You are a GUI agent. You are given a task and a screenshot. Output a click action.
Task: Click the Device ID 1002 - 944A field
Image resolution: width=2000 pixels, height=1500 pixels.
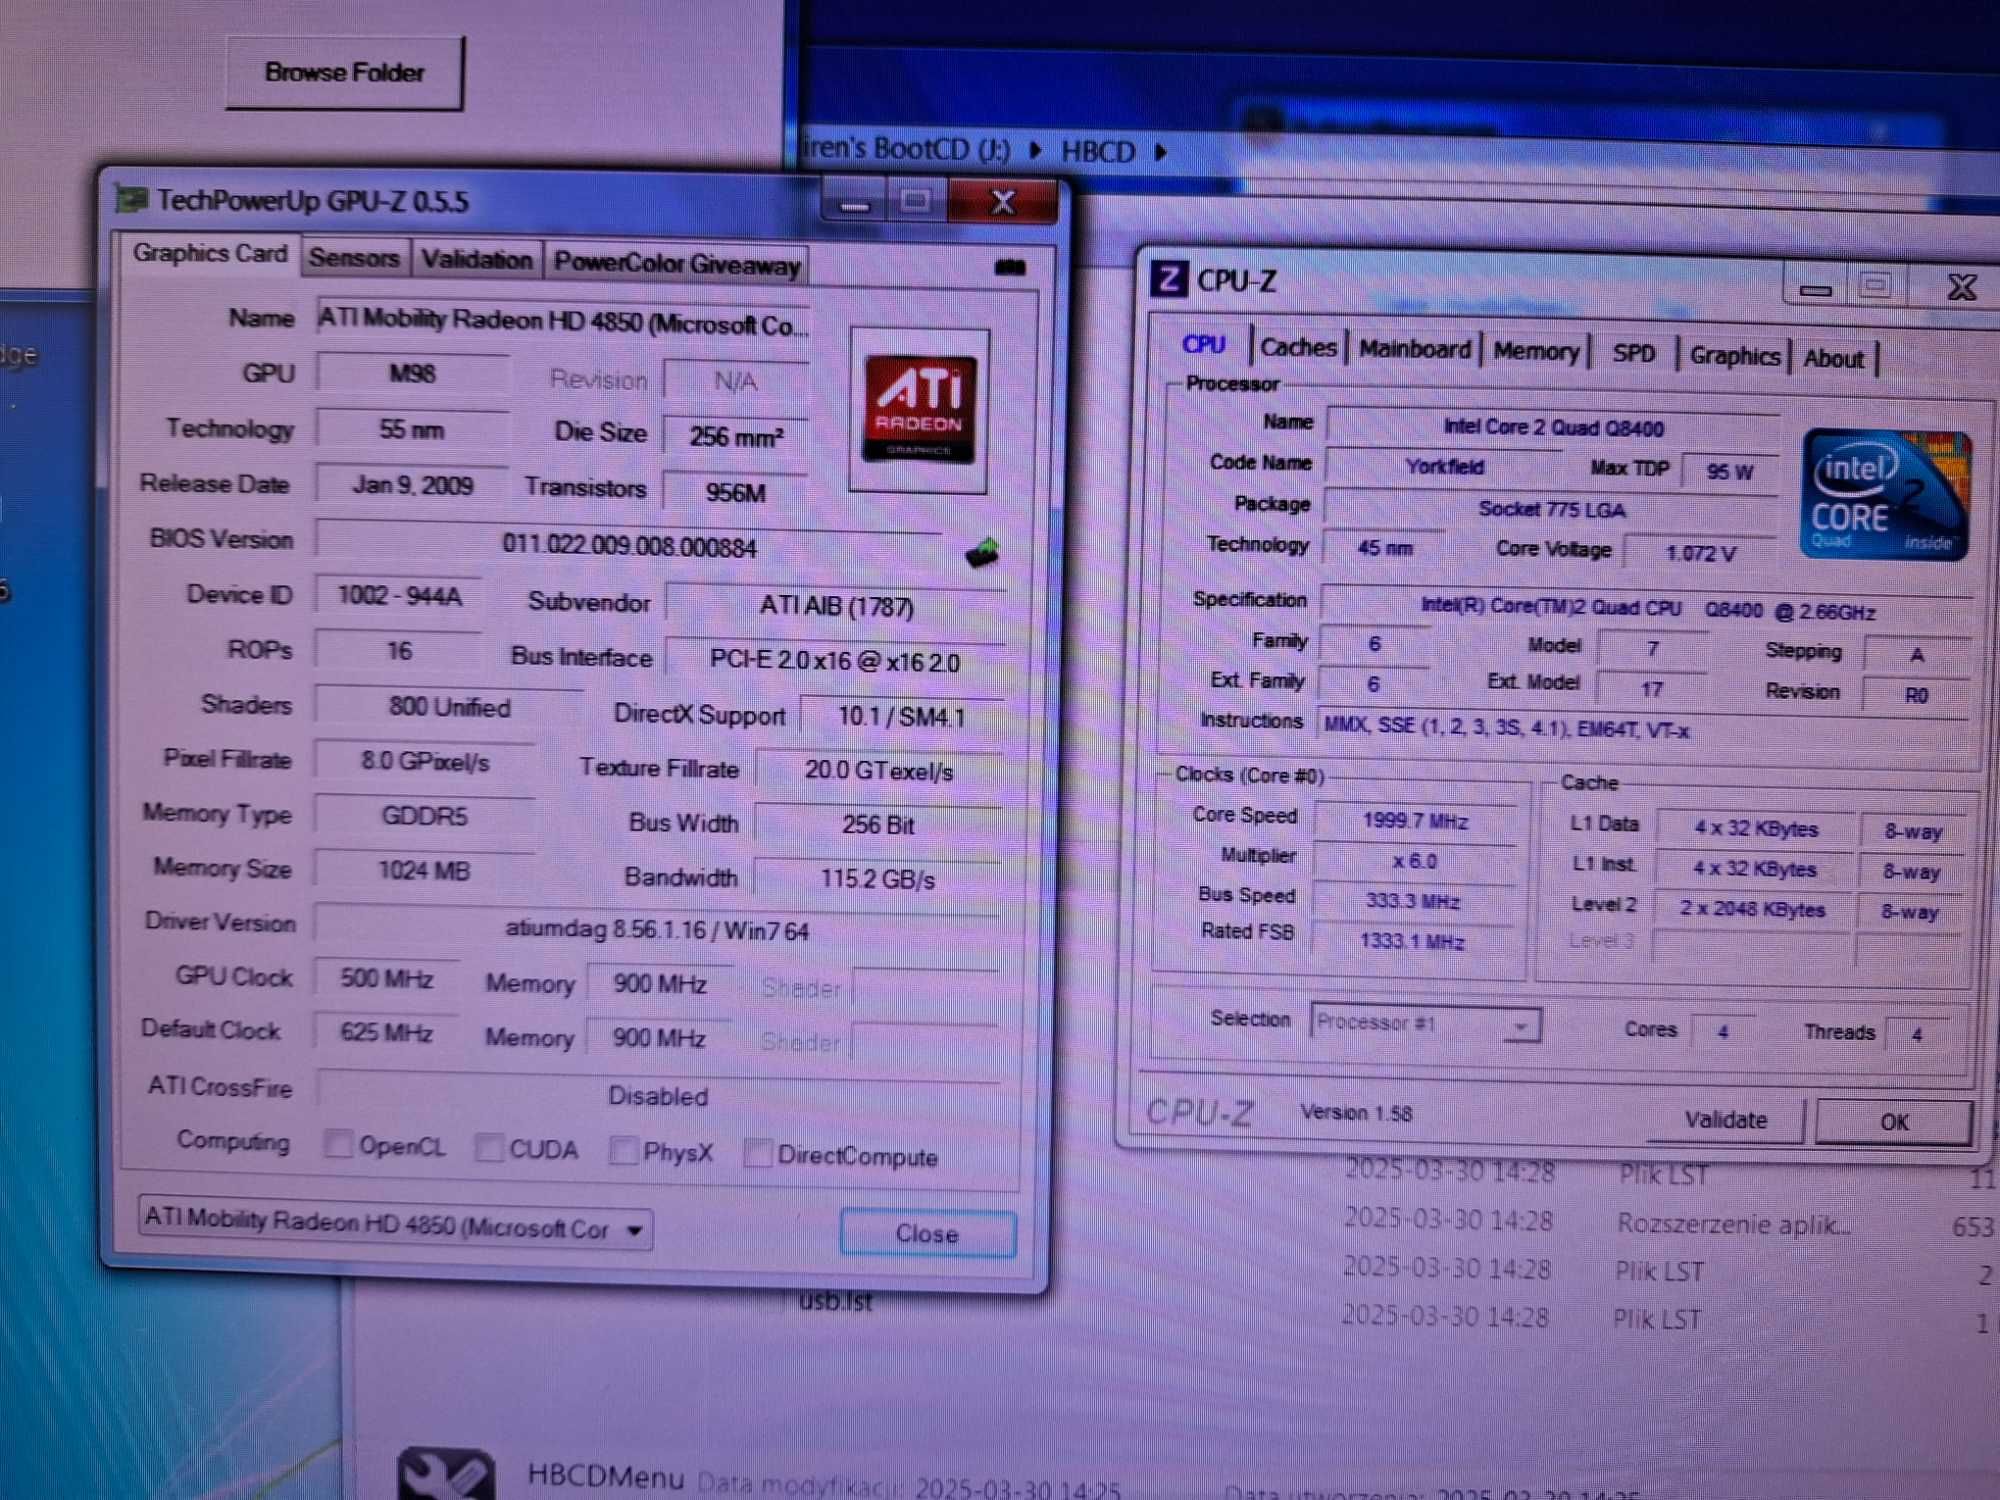pyautogui.click(x=399, y=596)
